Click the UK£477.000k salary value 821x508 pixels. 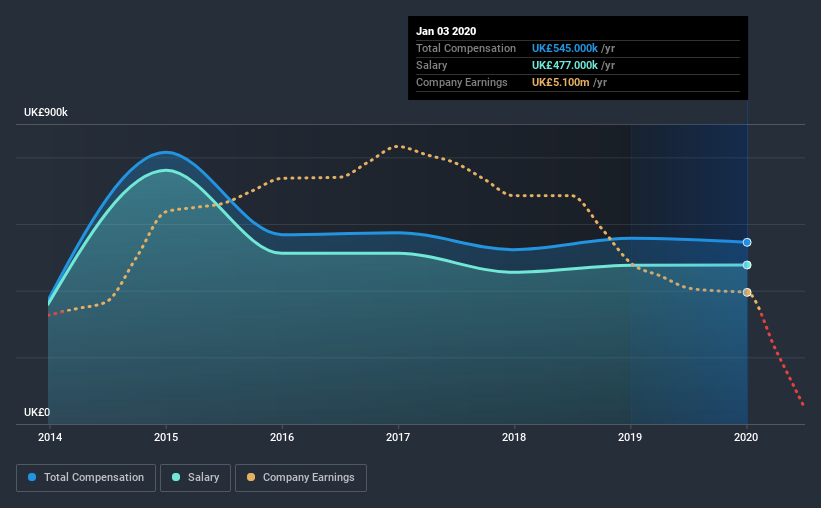point(564,65)
